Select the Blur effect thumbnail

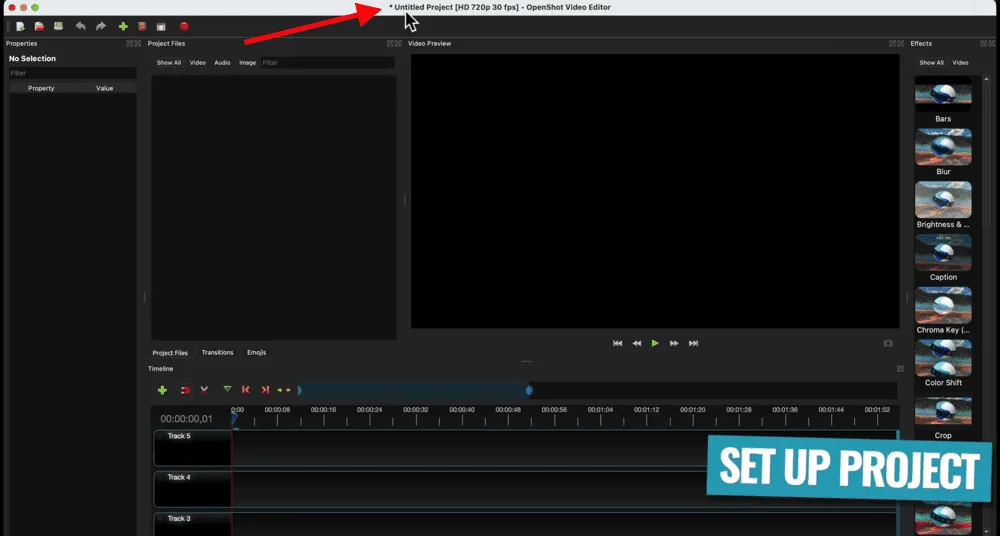[943, 147]
